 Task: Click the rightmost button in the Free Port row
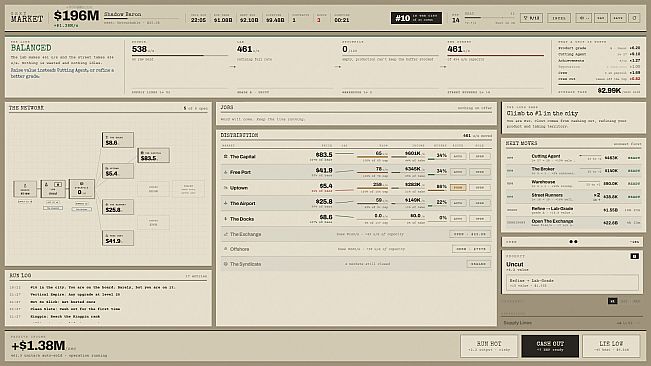click(480, 172)
